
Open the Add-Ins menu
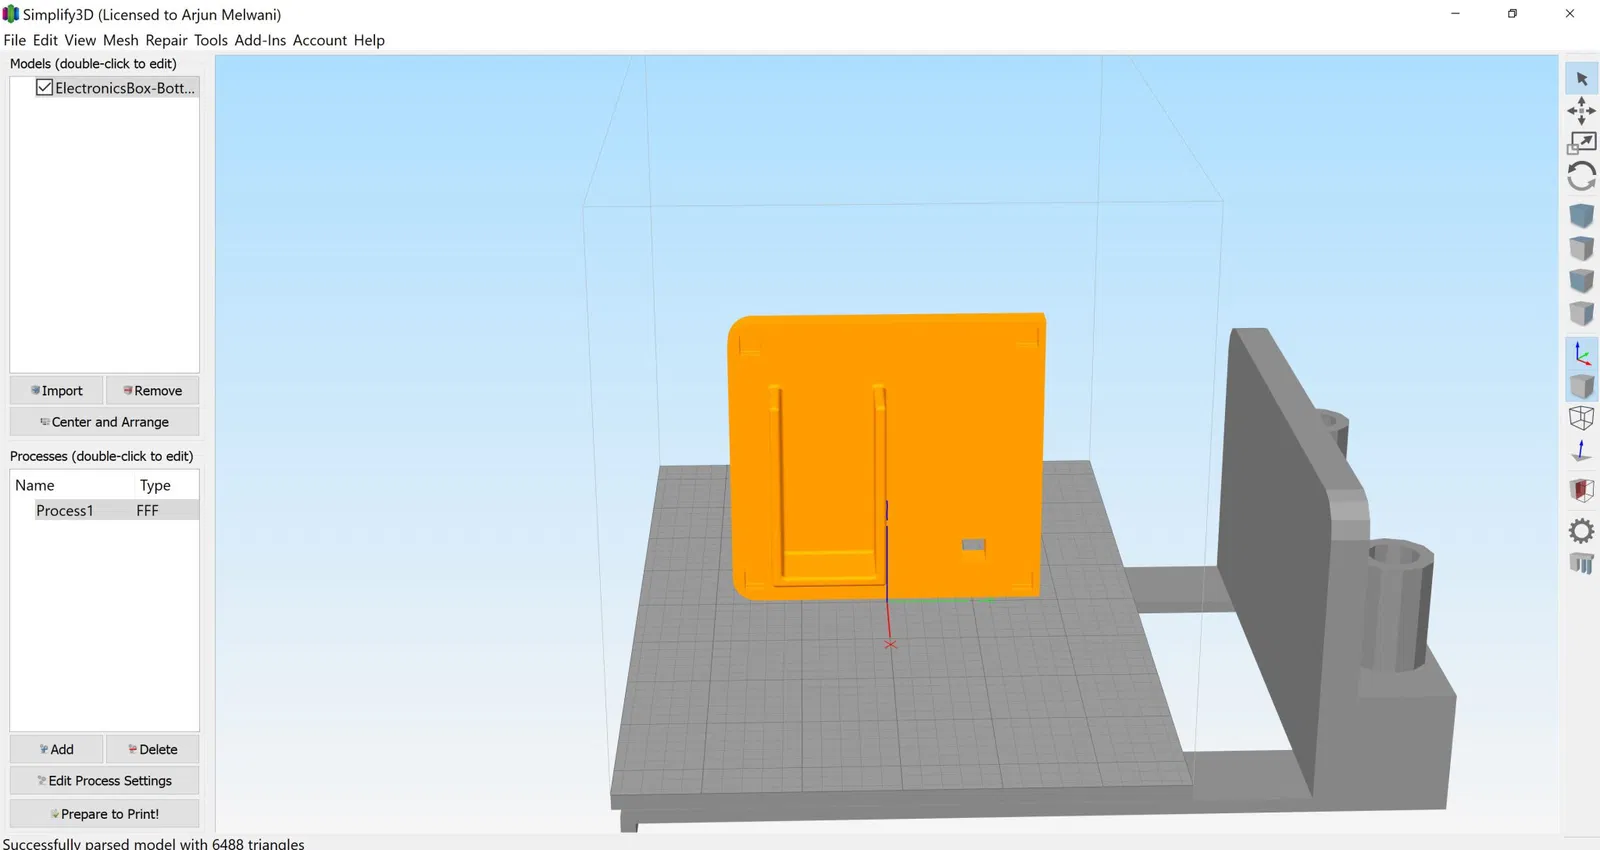[260, 40]
